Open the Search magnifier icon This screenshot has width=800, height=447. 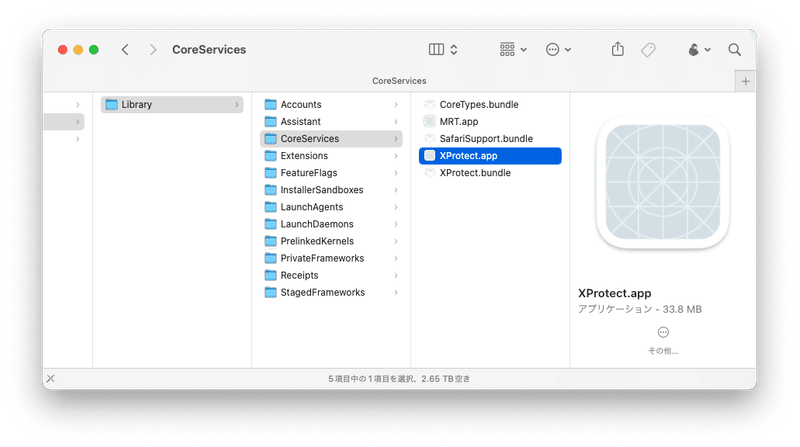734,49
